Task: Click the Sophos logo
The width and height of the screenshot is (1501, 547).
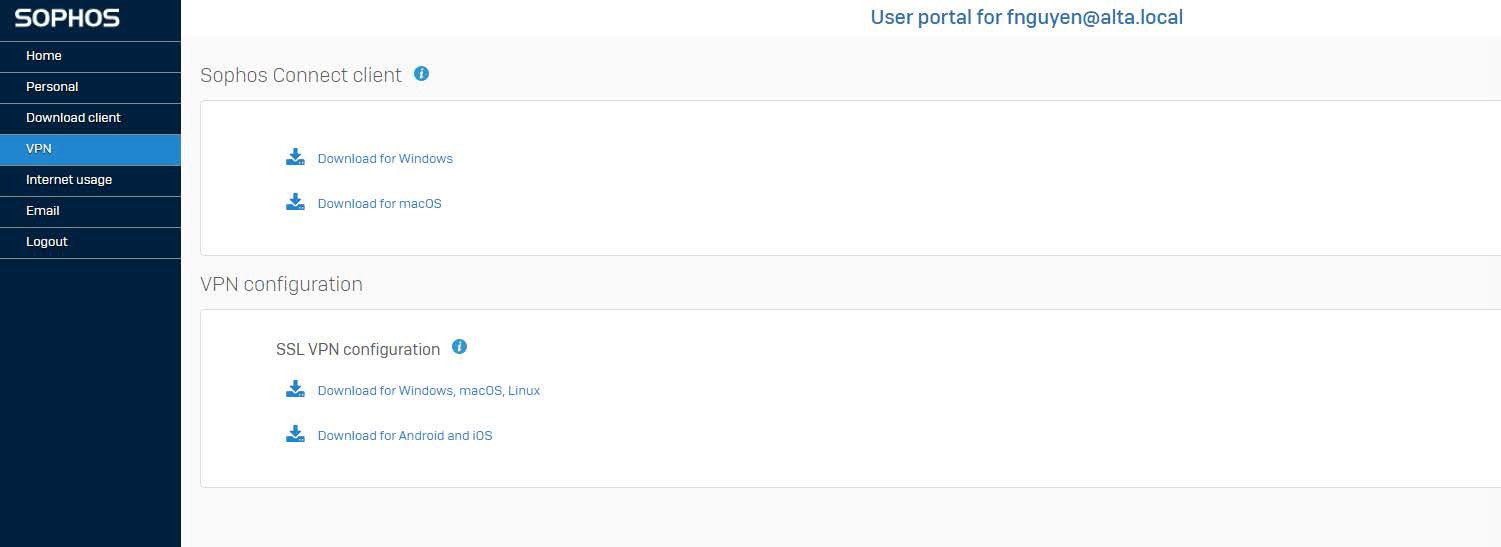Action: [67, 18]
